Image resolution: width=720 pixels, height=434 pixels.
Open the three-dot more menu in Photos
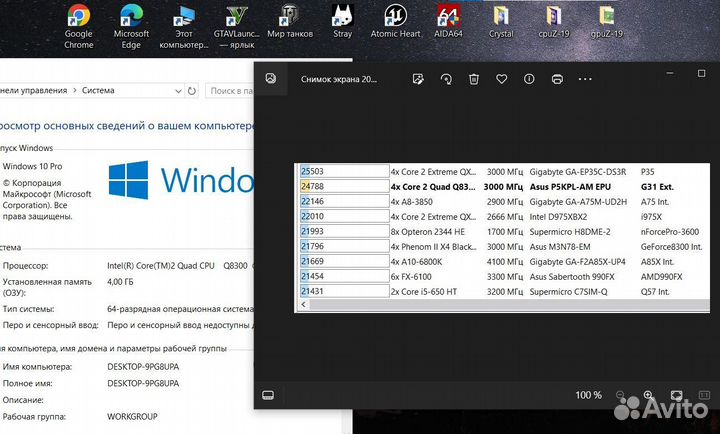[585, 79]
